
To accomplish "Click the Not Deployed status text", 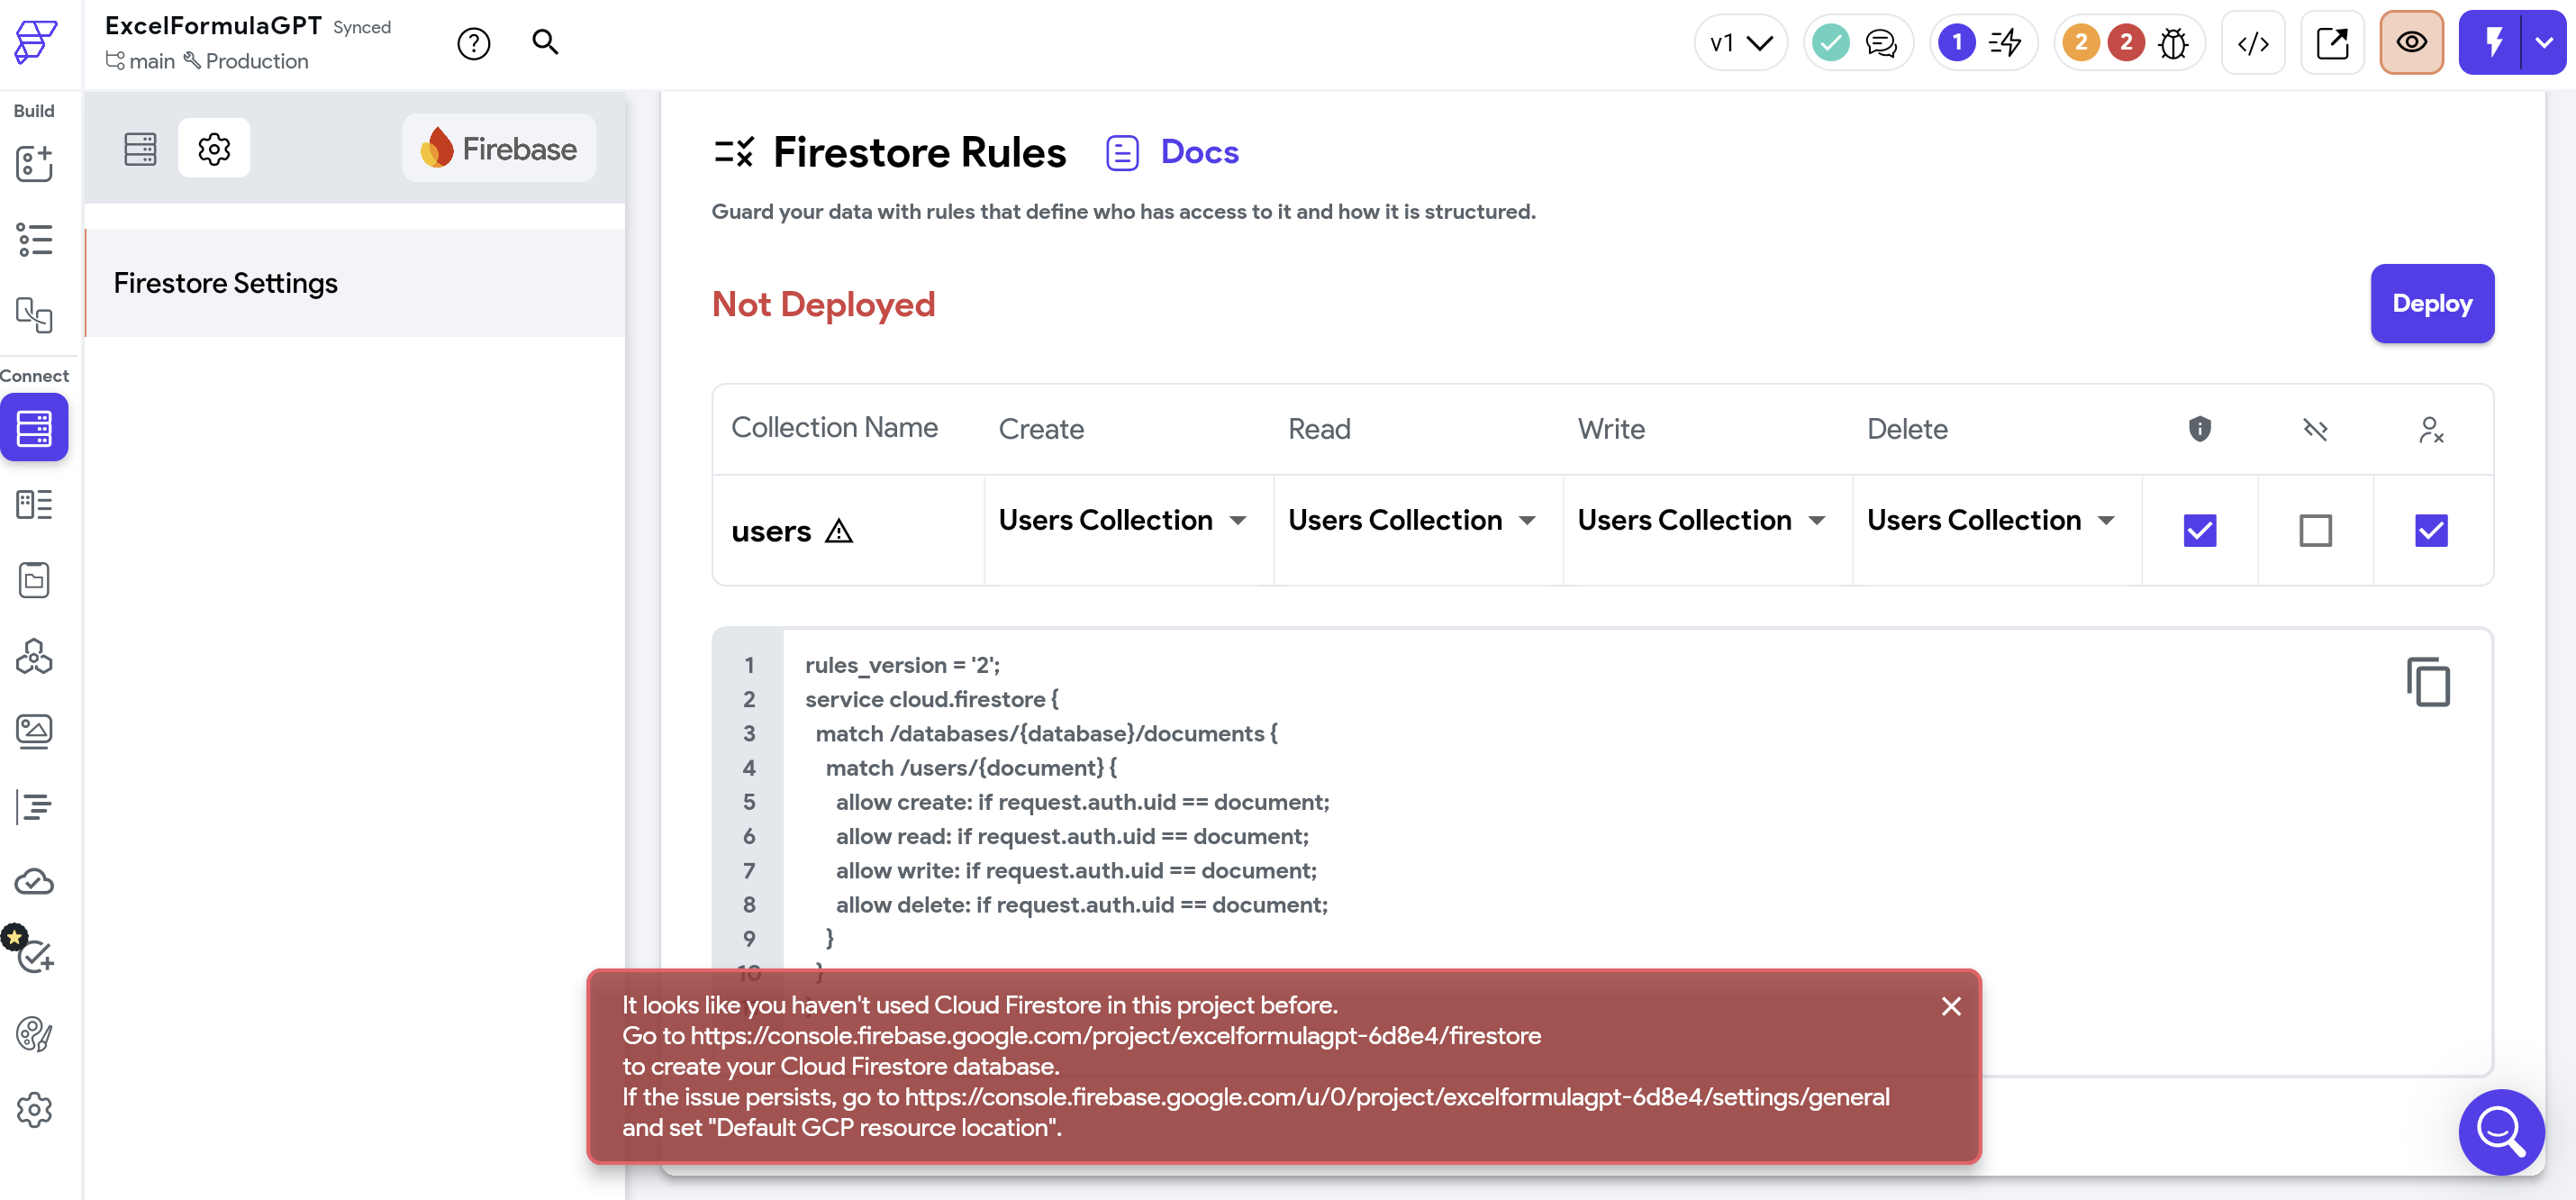I will [x=823, y=304].
